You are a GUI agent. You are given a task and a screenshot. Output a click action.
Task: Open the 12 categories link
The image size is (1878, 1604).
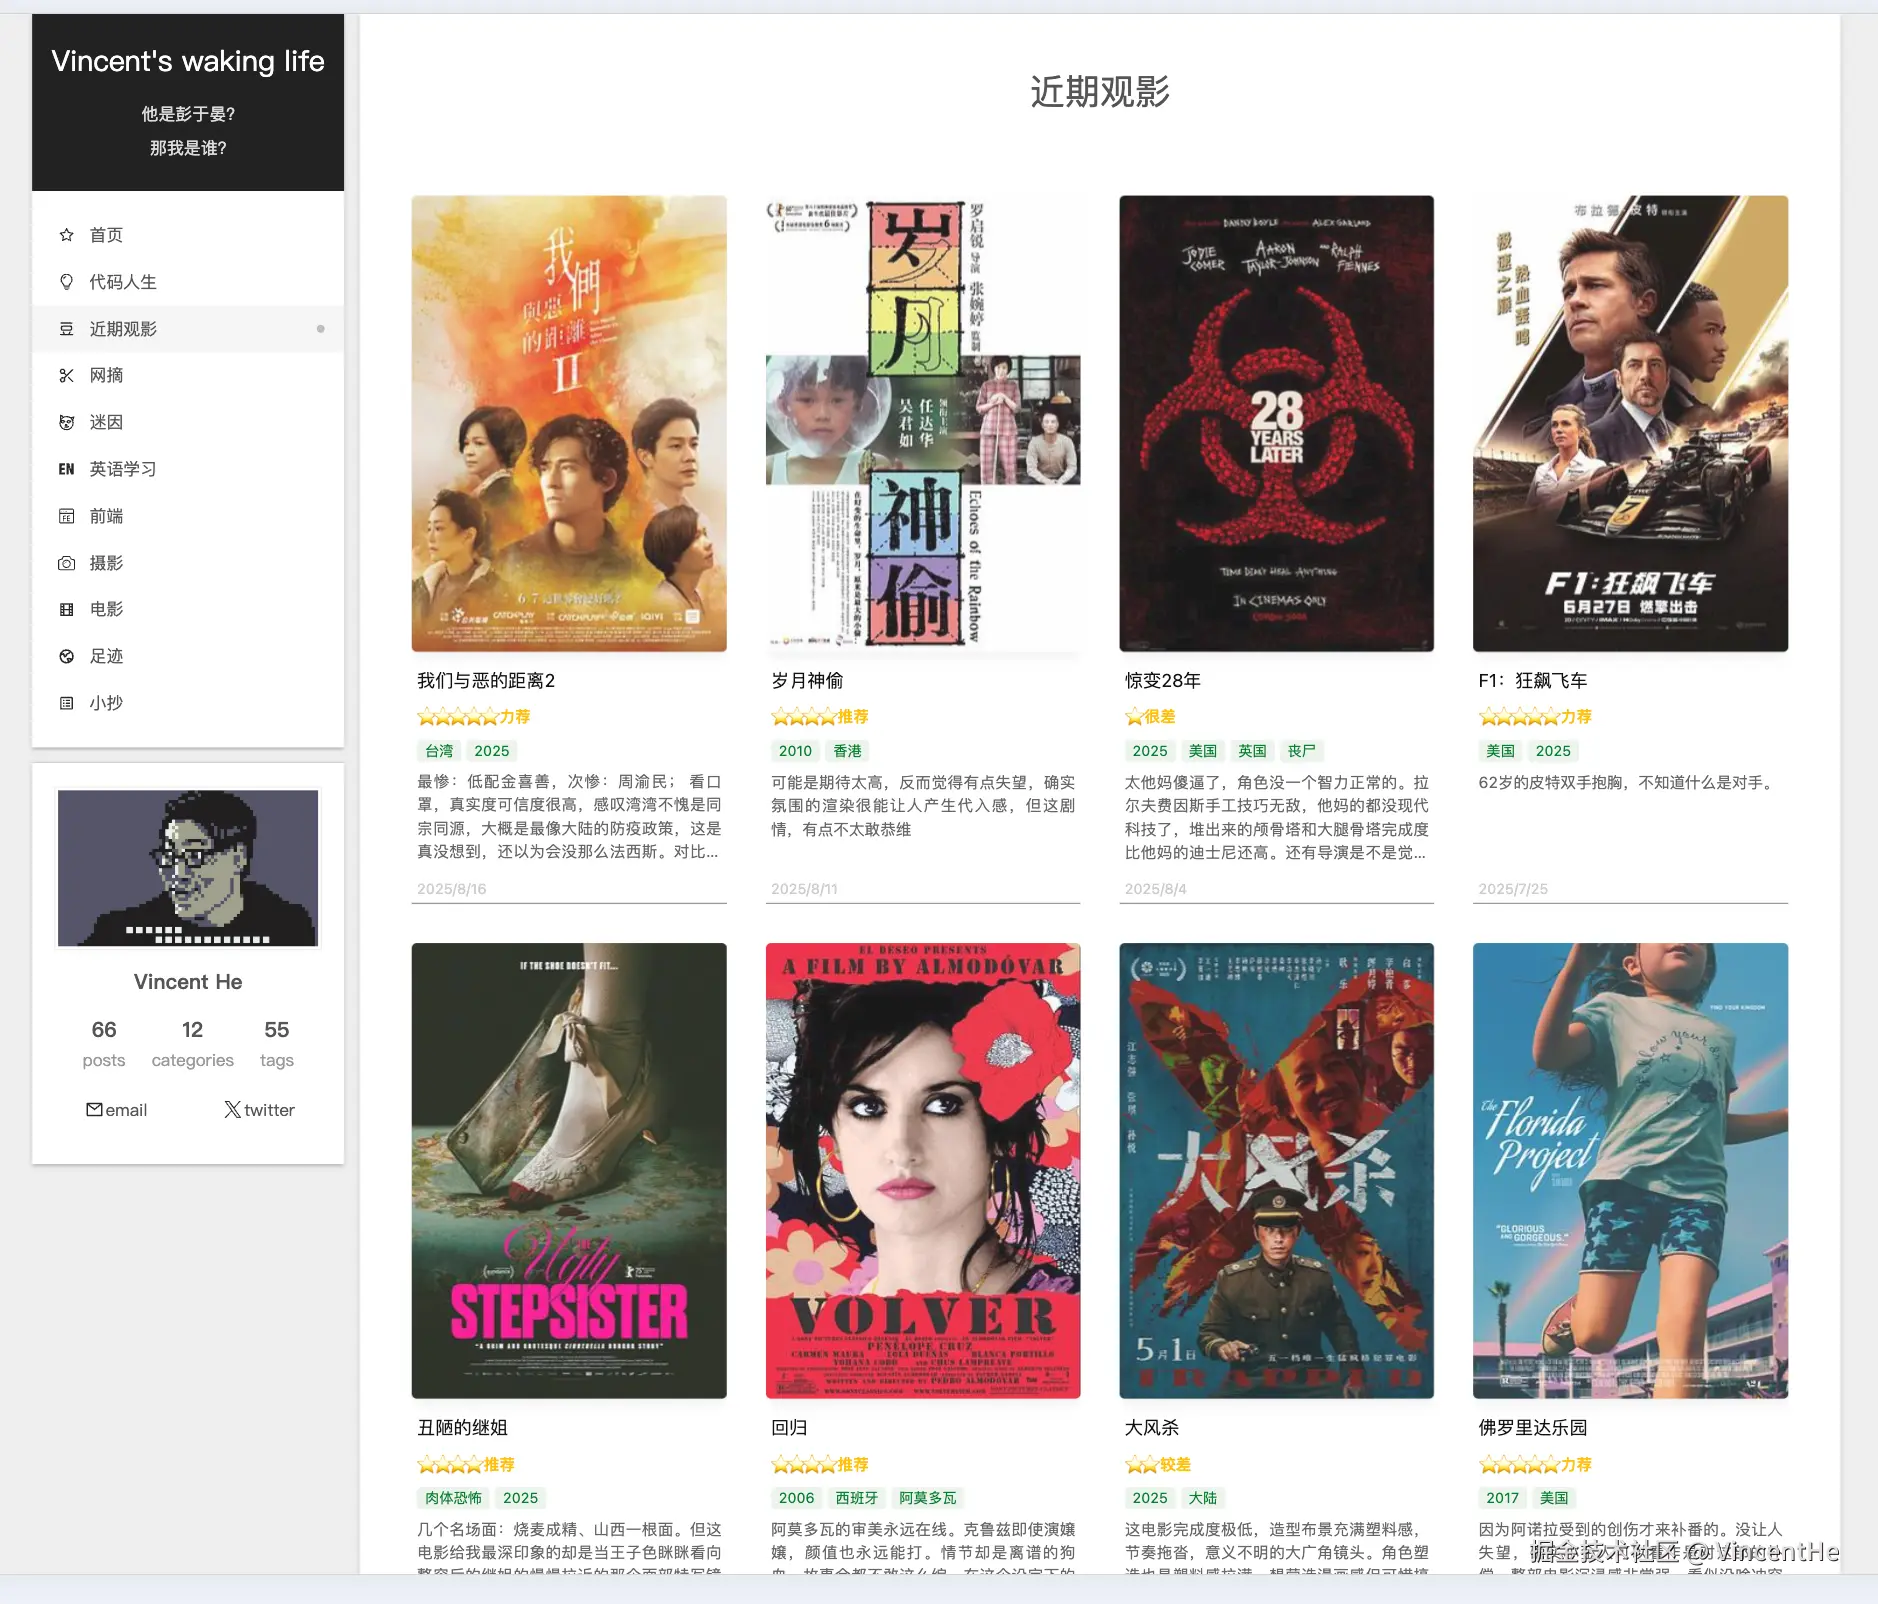click(x=193, y=1043)
